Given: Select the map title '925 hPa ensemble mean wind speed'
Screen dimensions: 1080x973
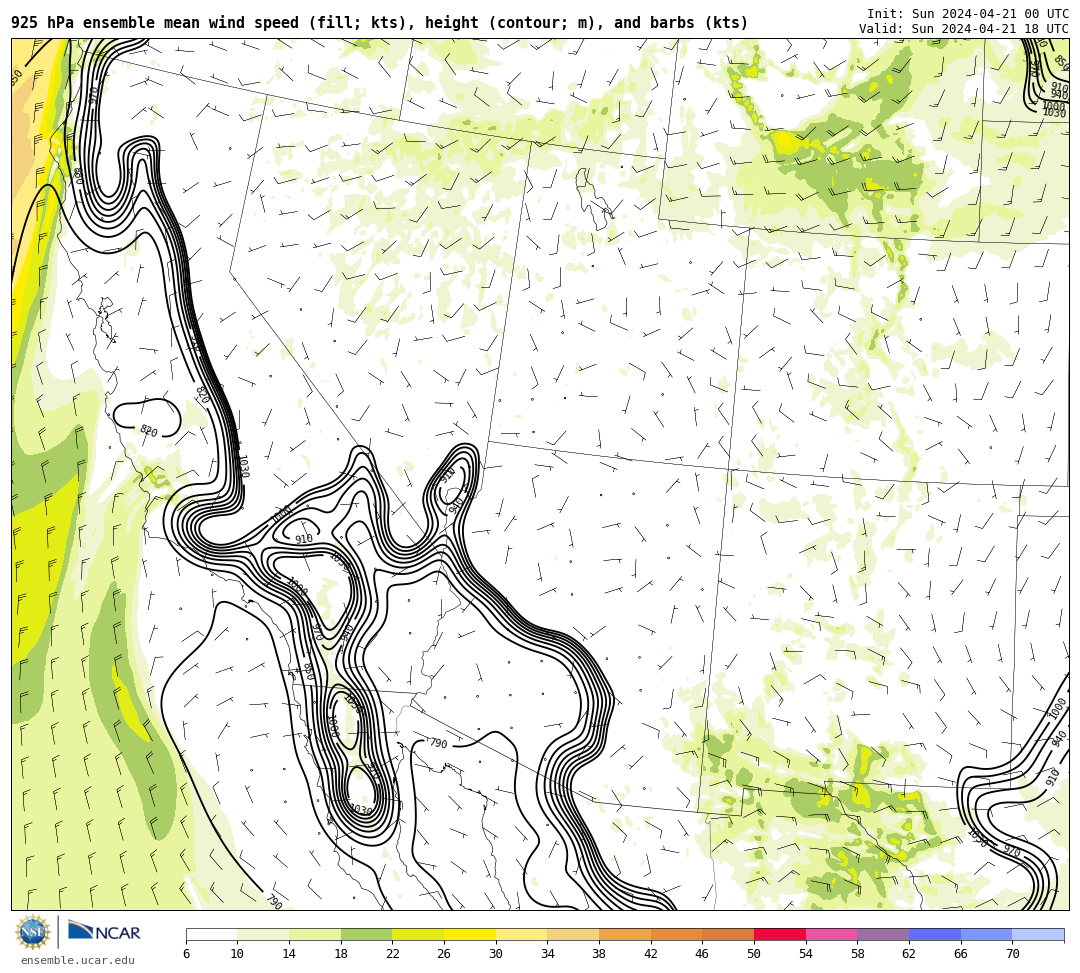Looking at the screenshot, I should click(155, 23).
